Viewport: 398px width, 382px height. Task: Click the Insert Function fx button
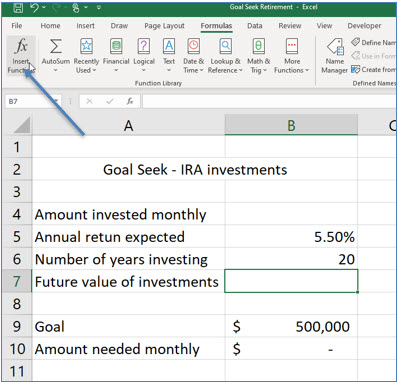(21, 55)
